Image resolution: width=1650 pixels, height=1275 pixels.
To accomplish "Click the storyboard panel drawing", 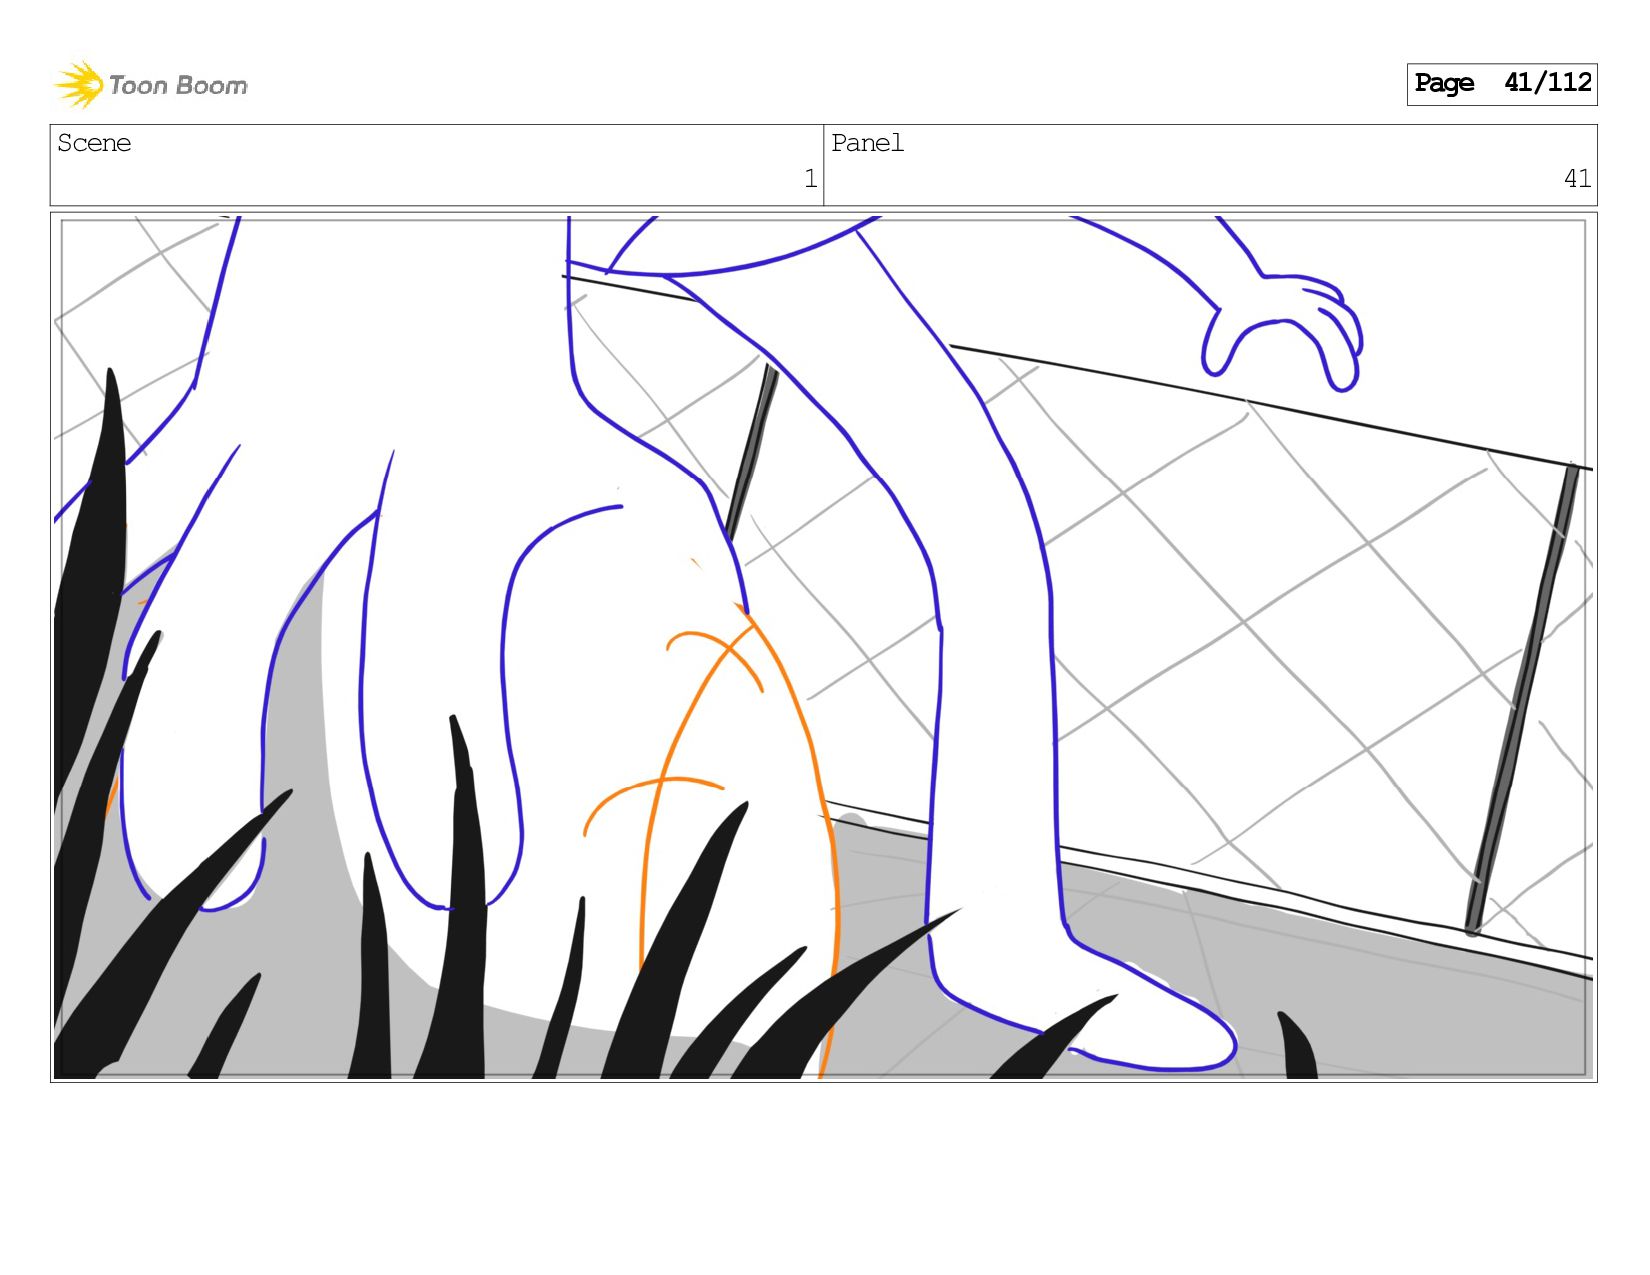I will [823, 647].
